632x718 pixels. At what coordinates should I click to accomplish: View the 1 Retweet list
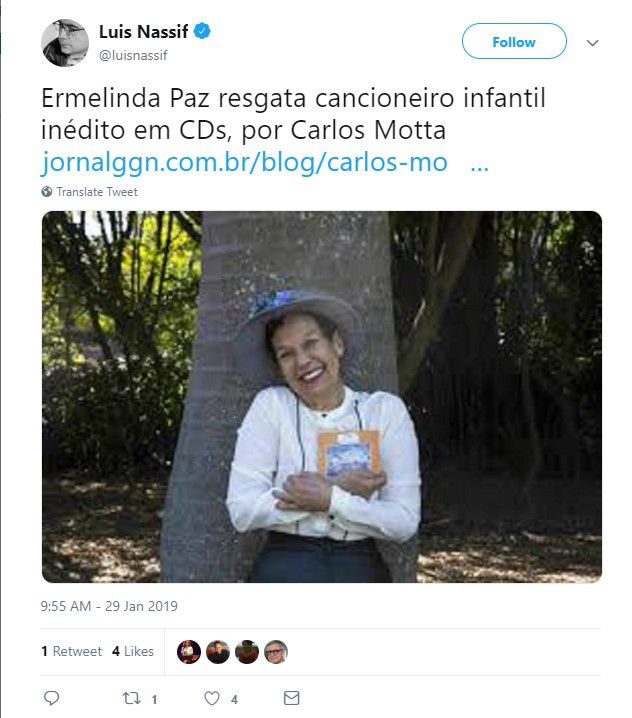(x=71, y=651)
